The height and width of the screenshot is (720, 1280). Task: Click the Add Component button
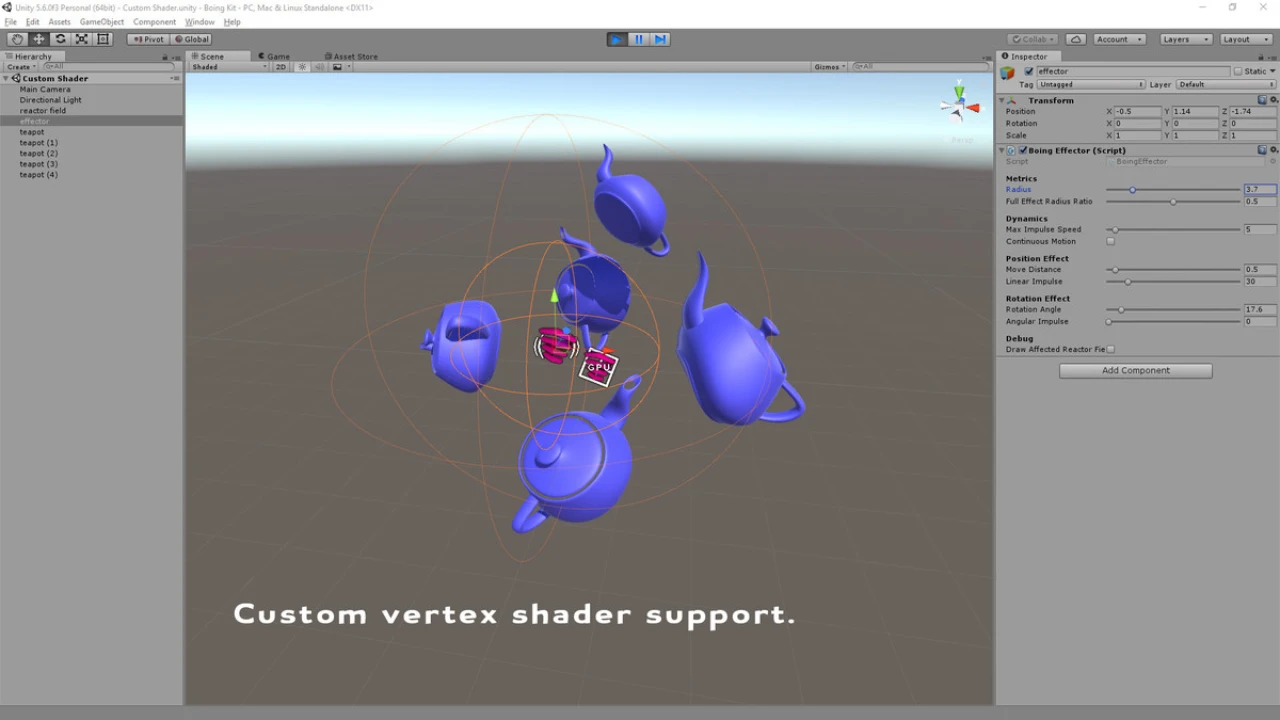click(1135, 370)
